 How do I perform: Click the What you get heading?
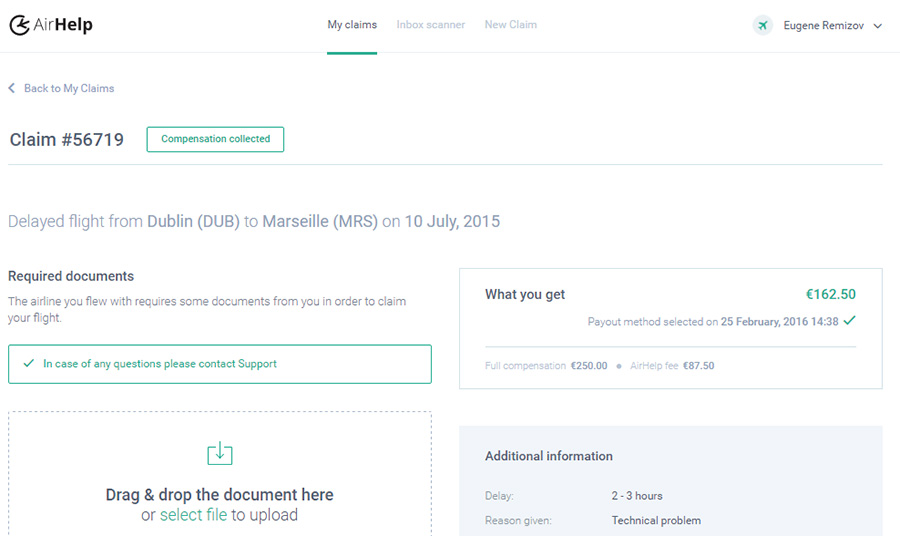pos(525,294)
